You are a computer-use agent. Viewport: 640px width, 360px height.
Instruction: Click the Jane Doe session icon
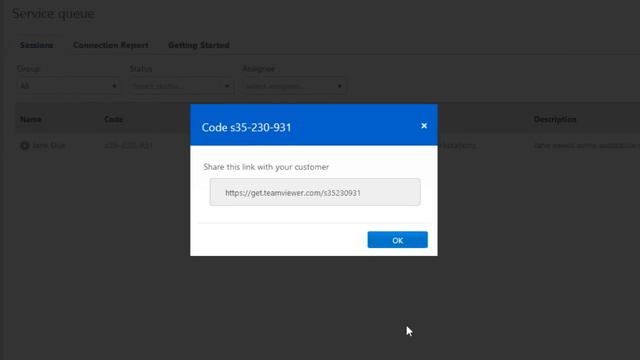pyautogui.click(x=24, y=146)
